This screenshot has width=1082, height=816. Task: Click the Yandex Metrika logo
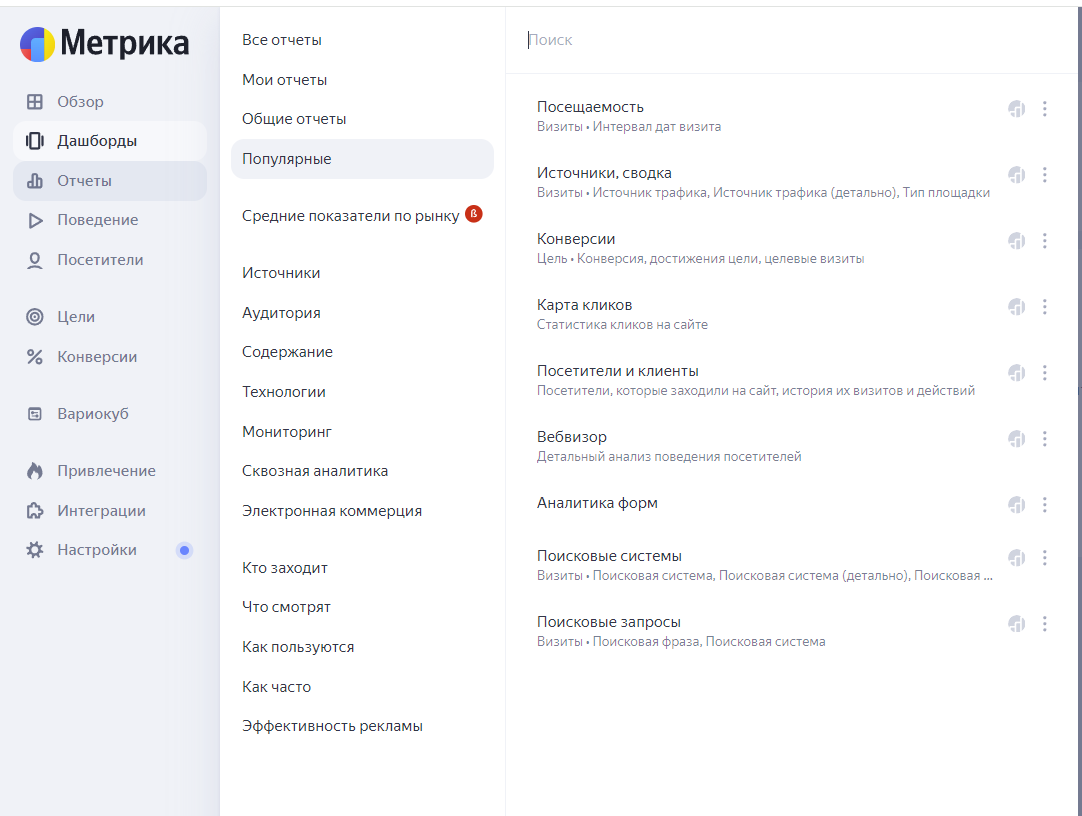point(104,44)
